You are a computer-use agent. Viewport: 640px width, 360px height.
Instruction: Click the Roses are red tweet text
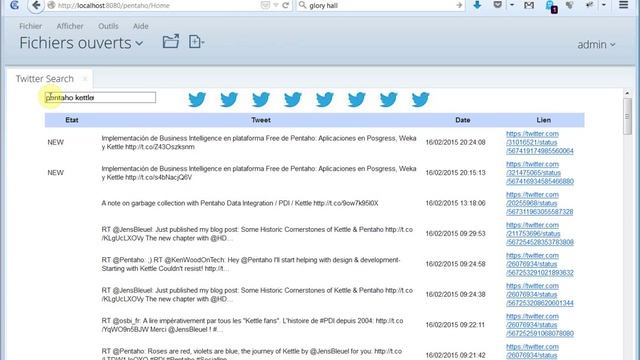point(251,354)
